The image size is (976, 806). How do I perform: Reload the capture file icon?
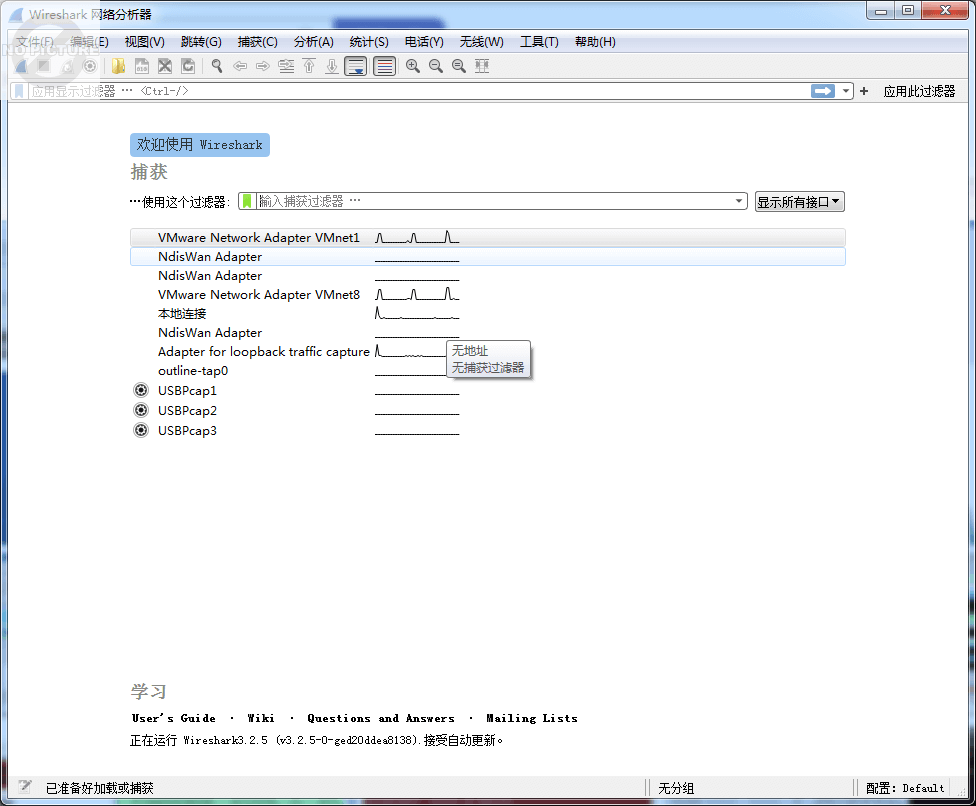coord(188,66)
